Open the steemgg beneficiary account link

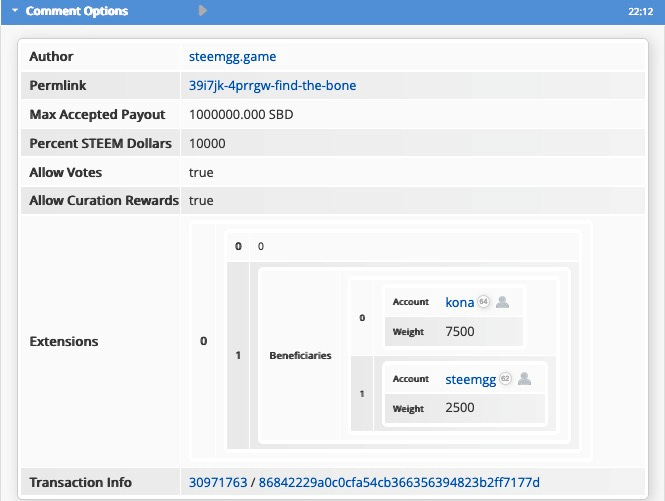coord(470,379)
